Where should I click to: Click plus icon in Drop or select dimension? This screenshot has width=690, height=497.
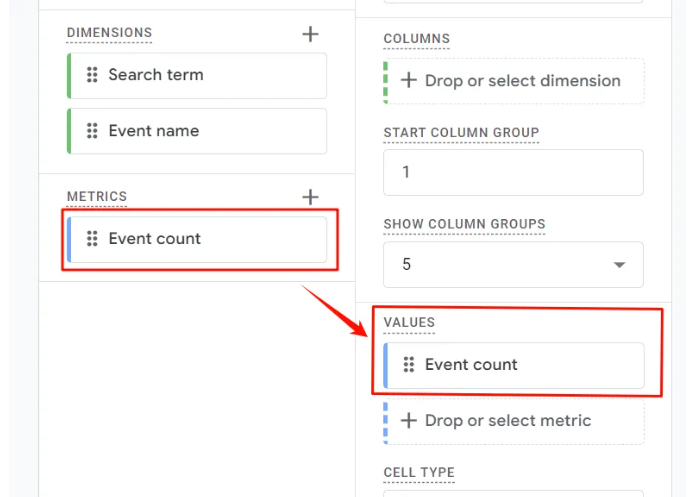click(408, 81)
